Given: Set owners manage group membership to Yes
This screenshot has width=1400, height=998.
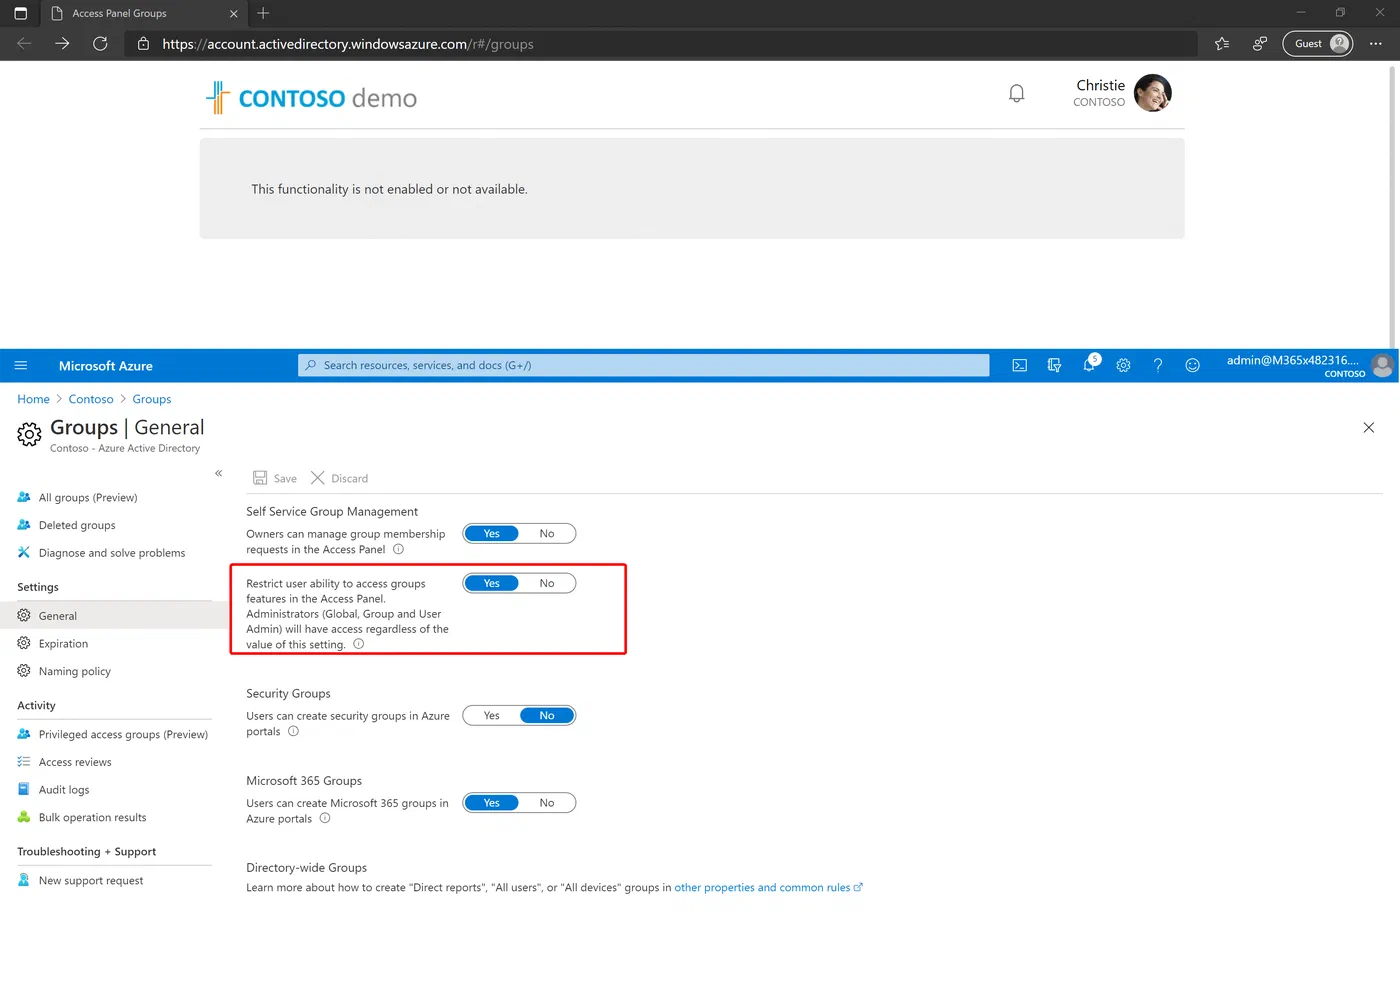Looking at the screenshot, I should point(491,534).
